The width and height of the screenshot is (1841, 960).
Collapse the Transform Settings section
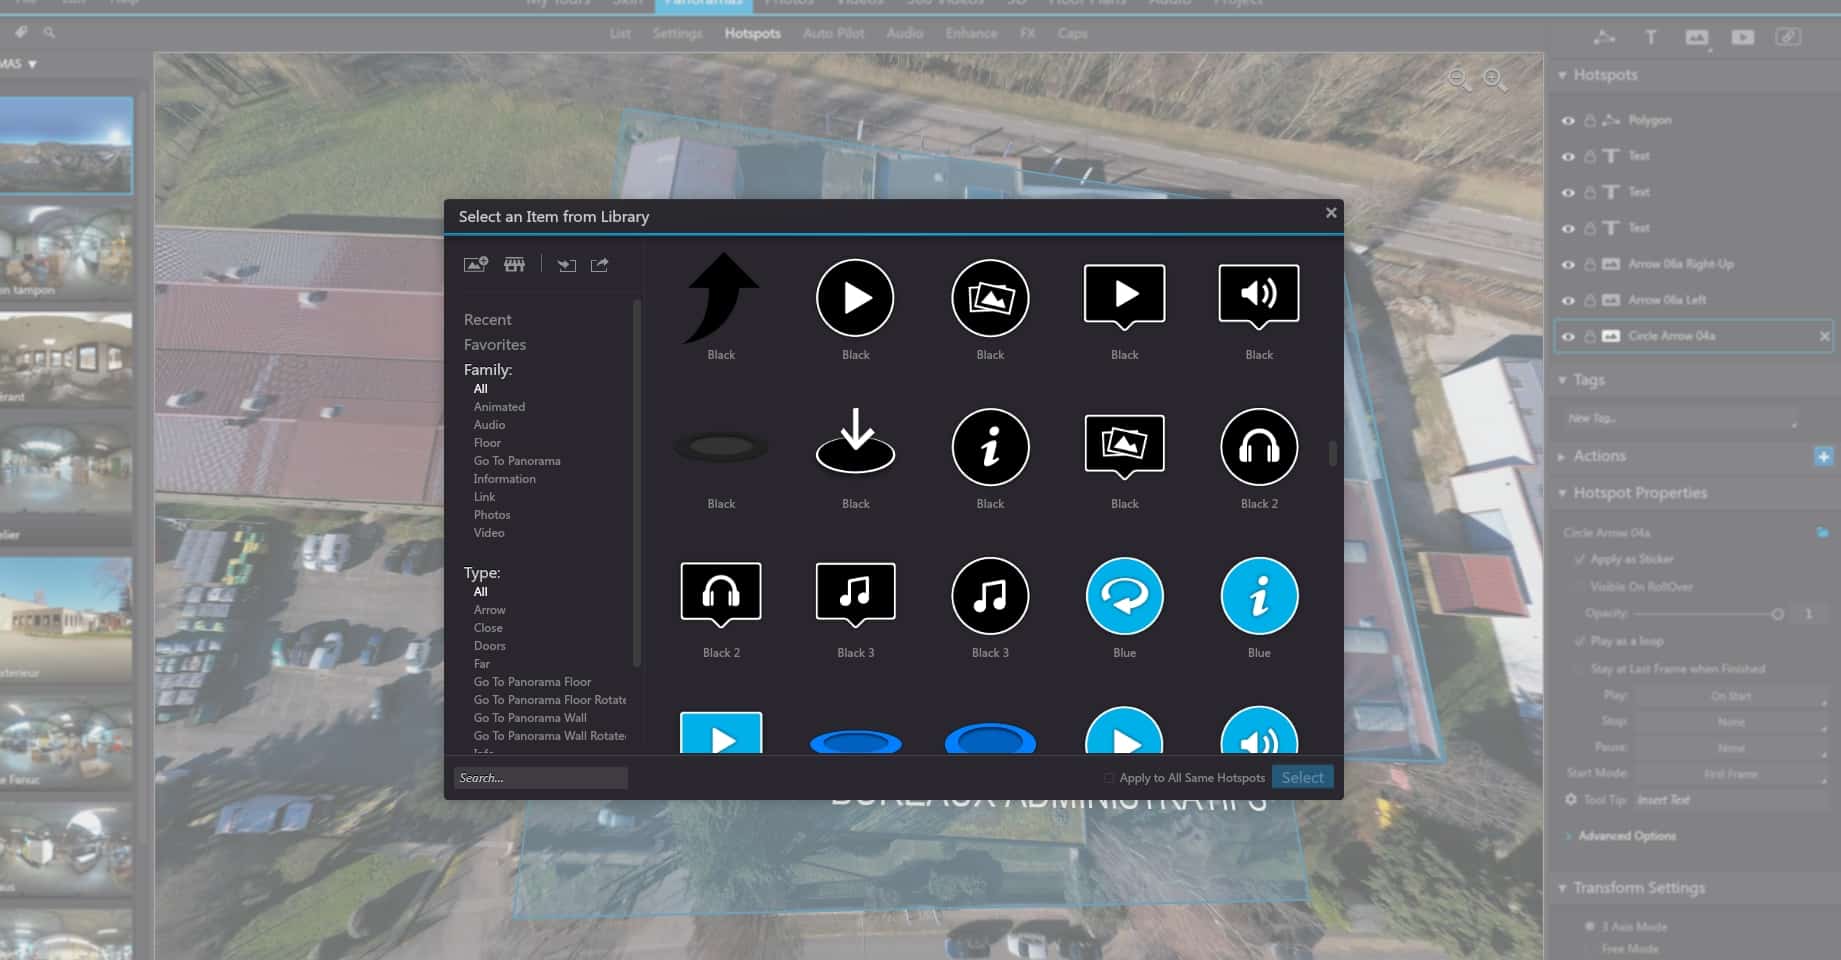tap(1562, 888)
